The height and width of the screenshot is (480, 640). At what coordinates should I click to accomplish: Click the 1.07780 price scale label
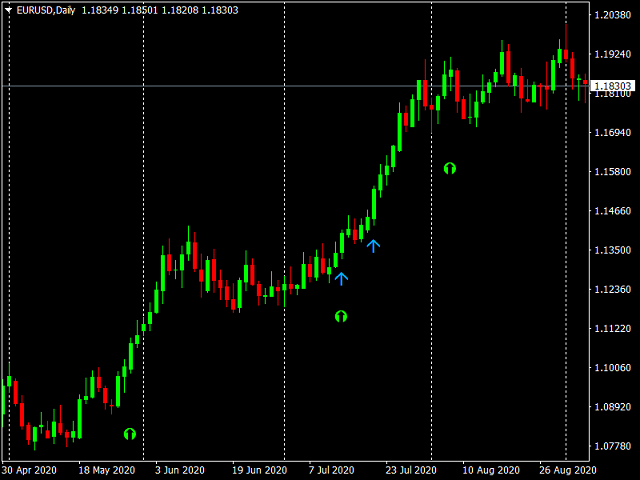(613, 446)
